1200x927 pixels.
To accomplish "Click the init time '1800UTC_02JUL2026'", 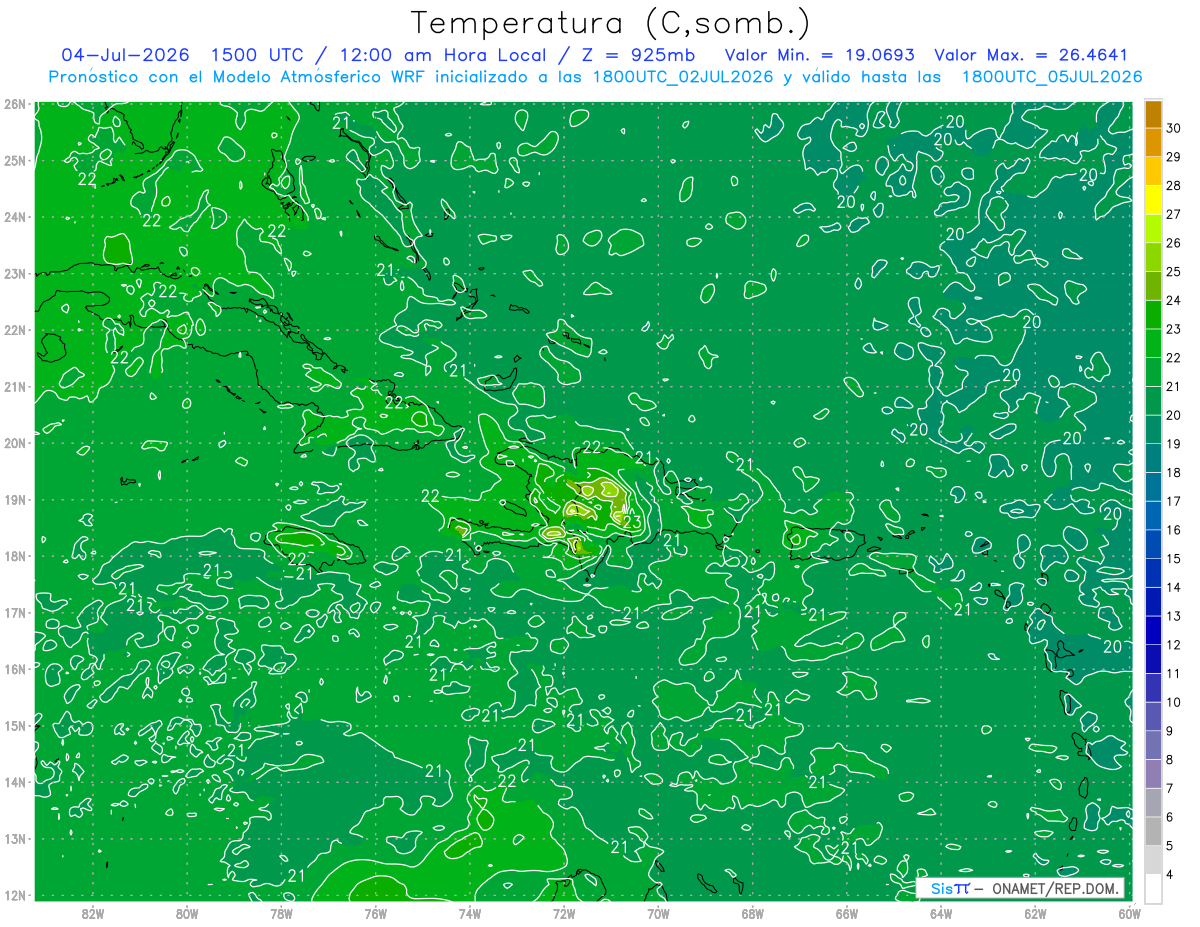I will click(x=686, y=77).
